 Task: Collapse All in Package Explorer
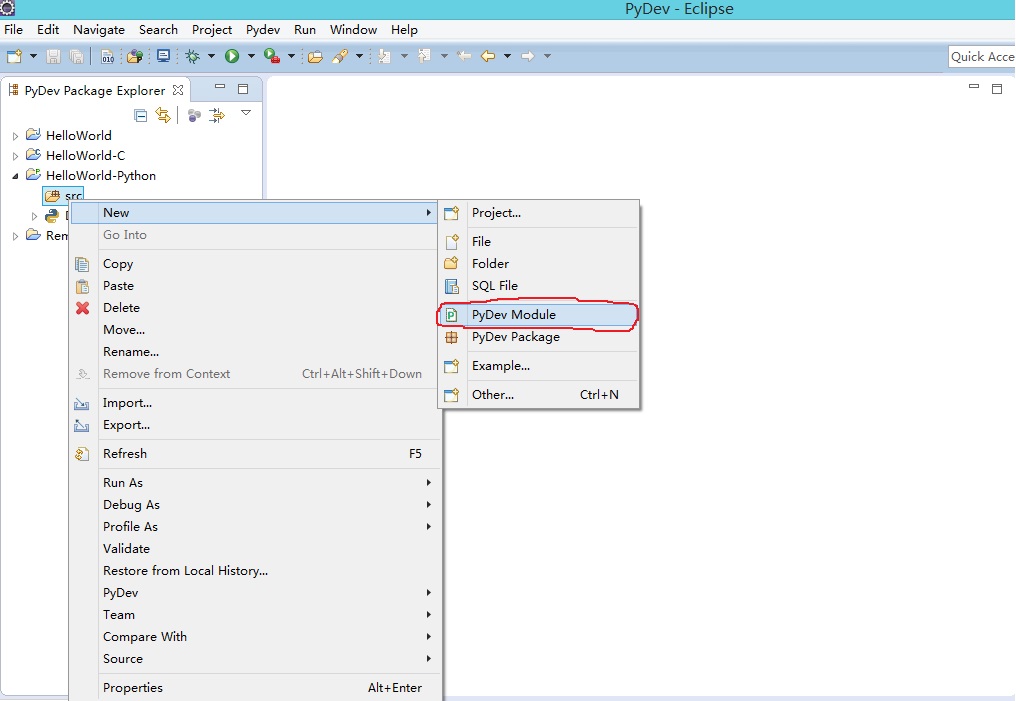pos(140,115)
